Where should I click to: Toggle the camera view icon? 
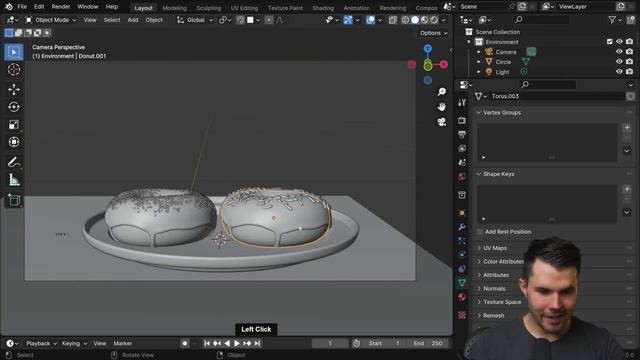pos(441,122)
